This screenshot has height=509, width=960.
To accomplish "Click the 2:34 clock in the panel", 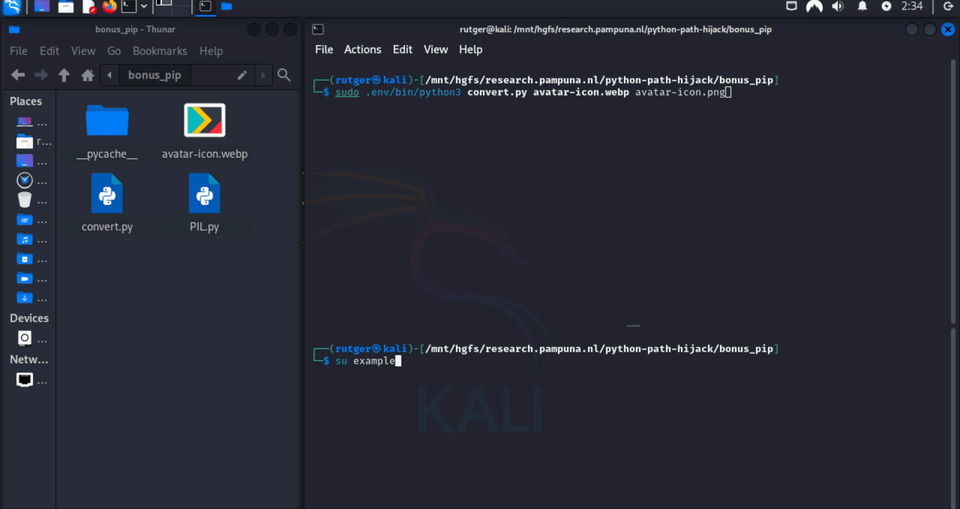I will (912, 6).
